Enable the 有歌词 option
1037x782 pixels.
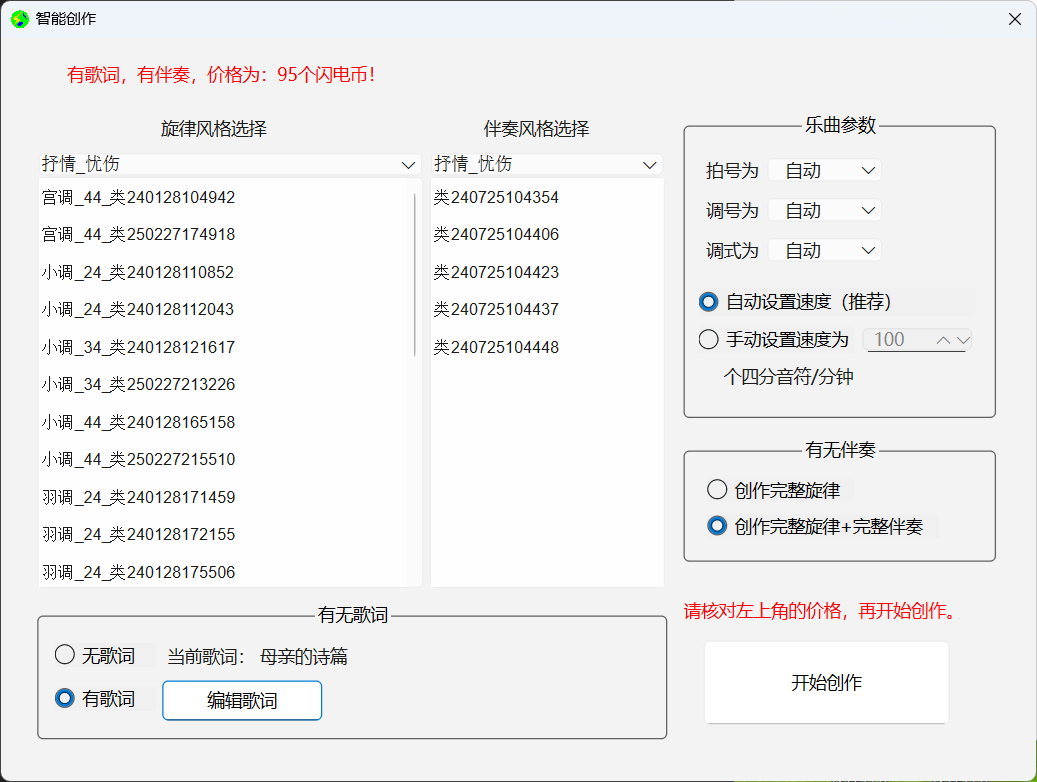pyautogui.click(x=64, y=698)
